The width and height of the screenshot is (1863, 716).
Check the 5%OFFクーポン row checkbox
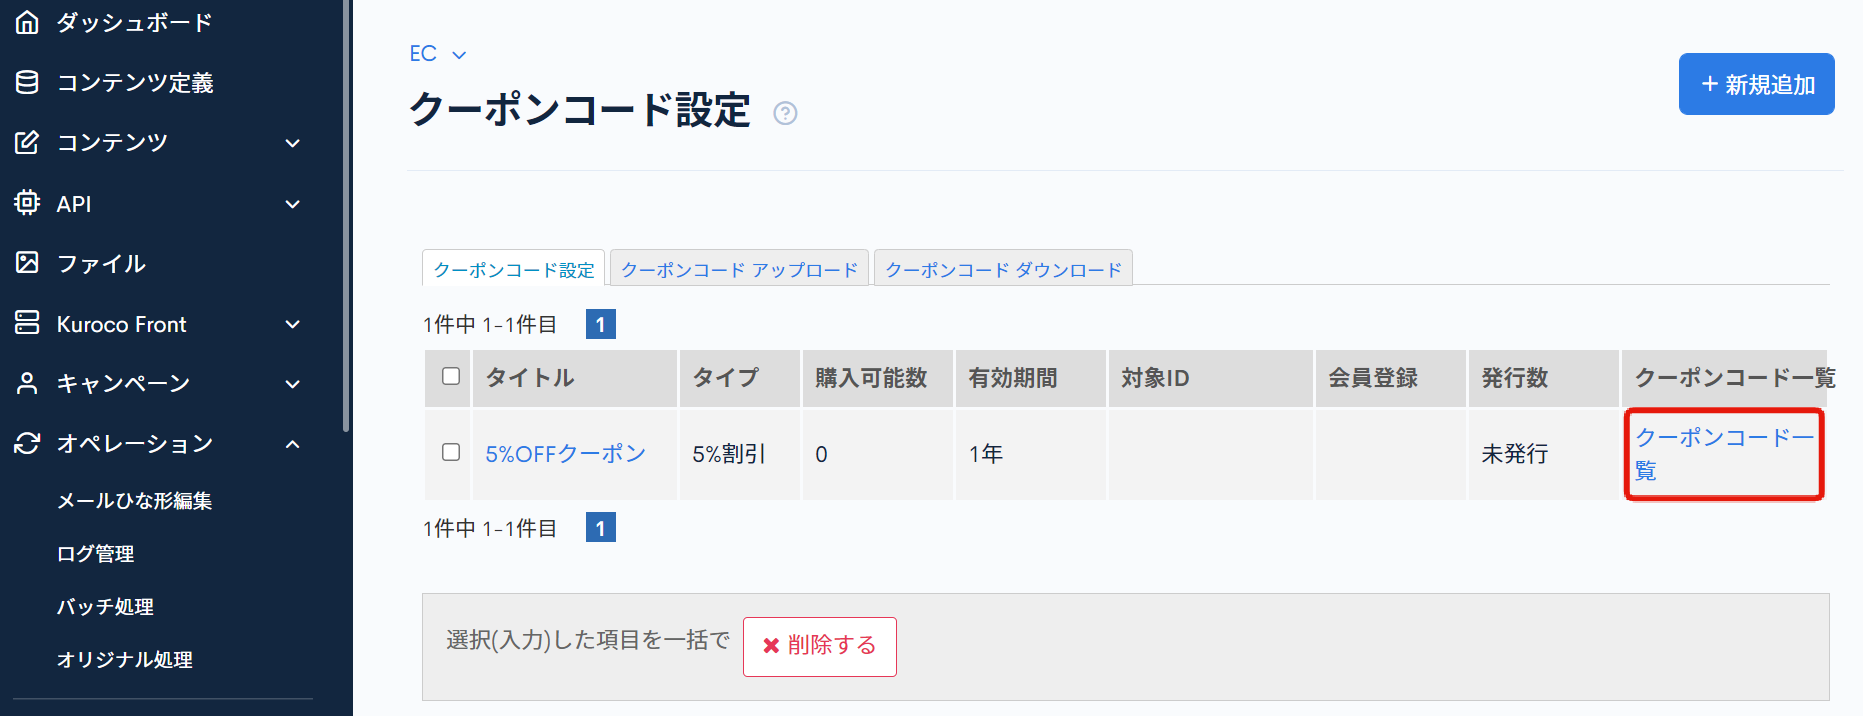(451, 452)
